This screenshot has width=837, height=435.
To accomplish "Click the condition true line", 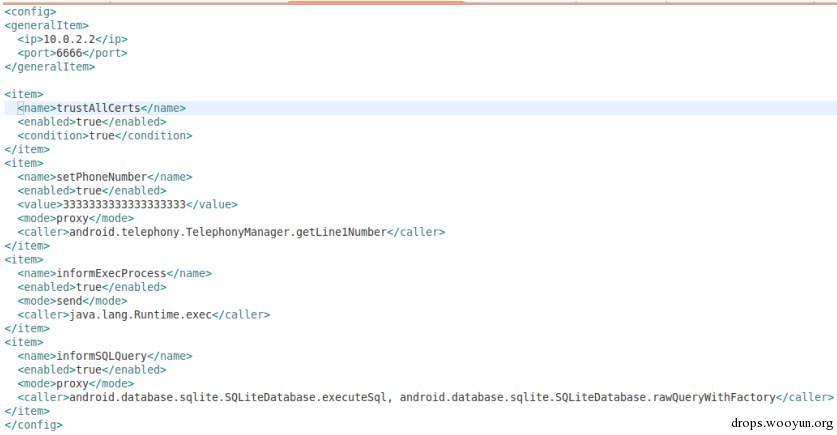I will pyautogui.click(x=104, y=135).
